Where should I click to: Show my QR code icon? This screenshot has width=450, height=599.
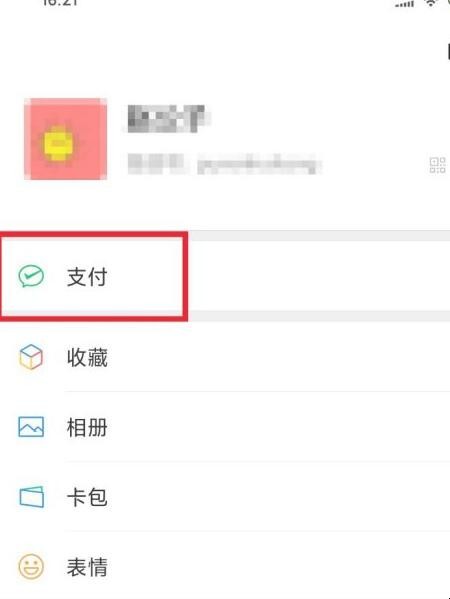[437, 165]
